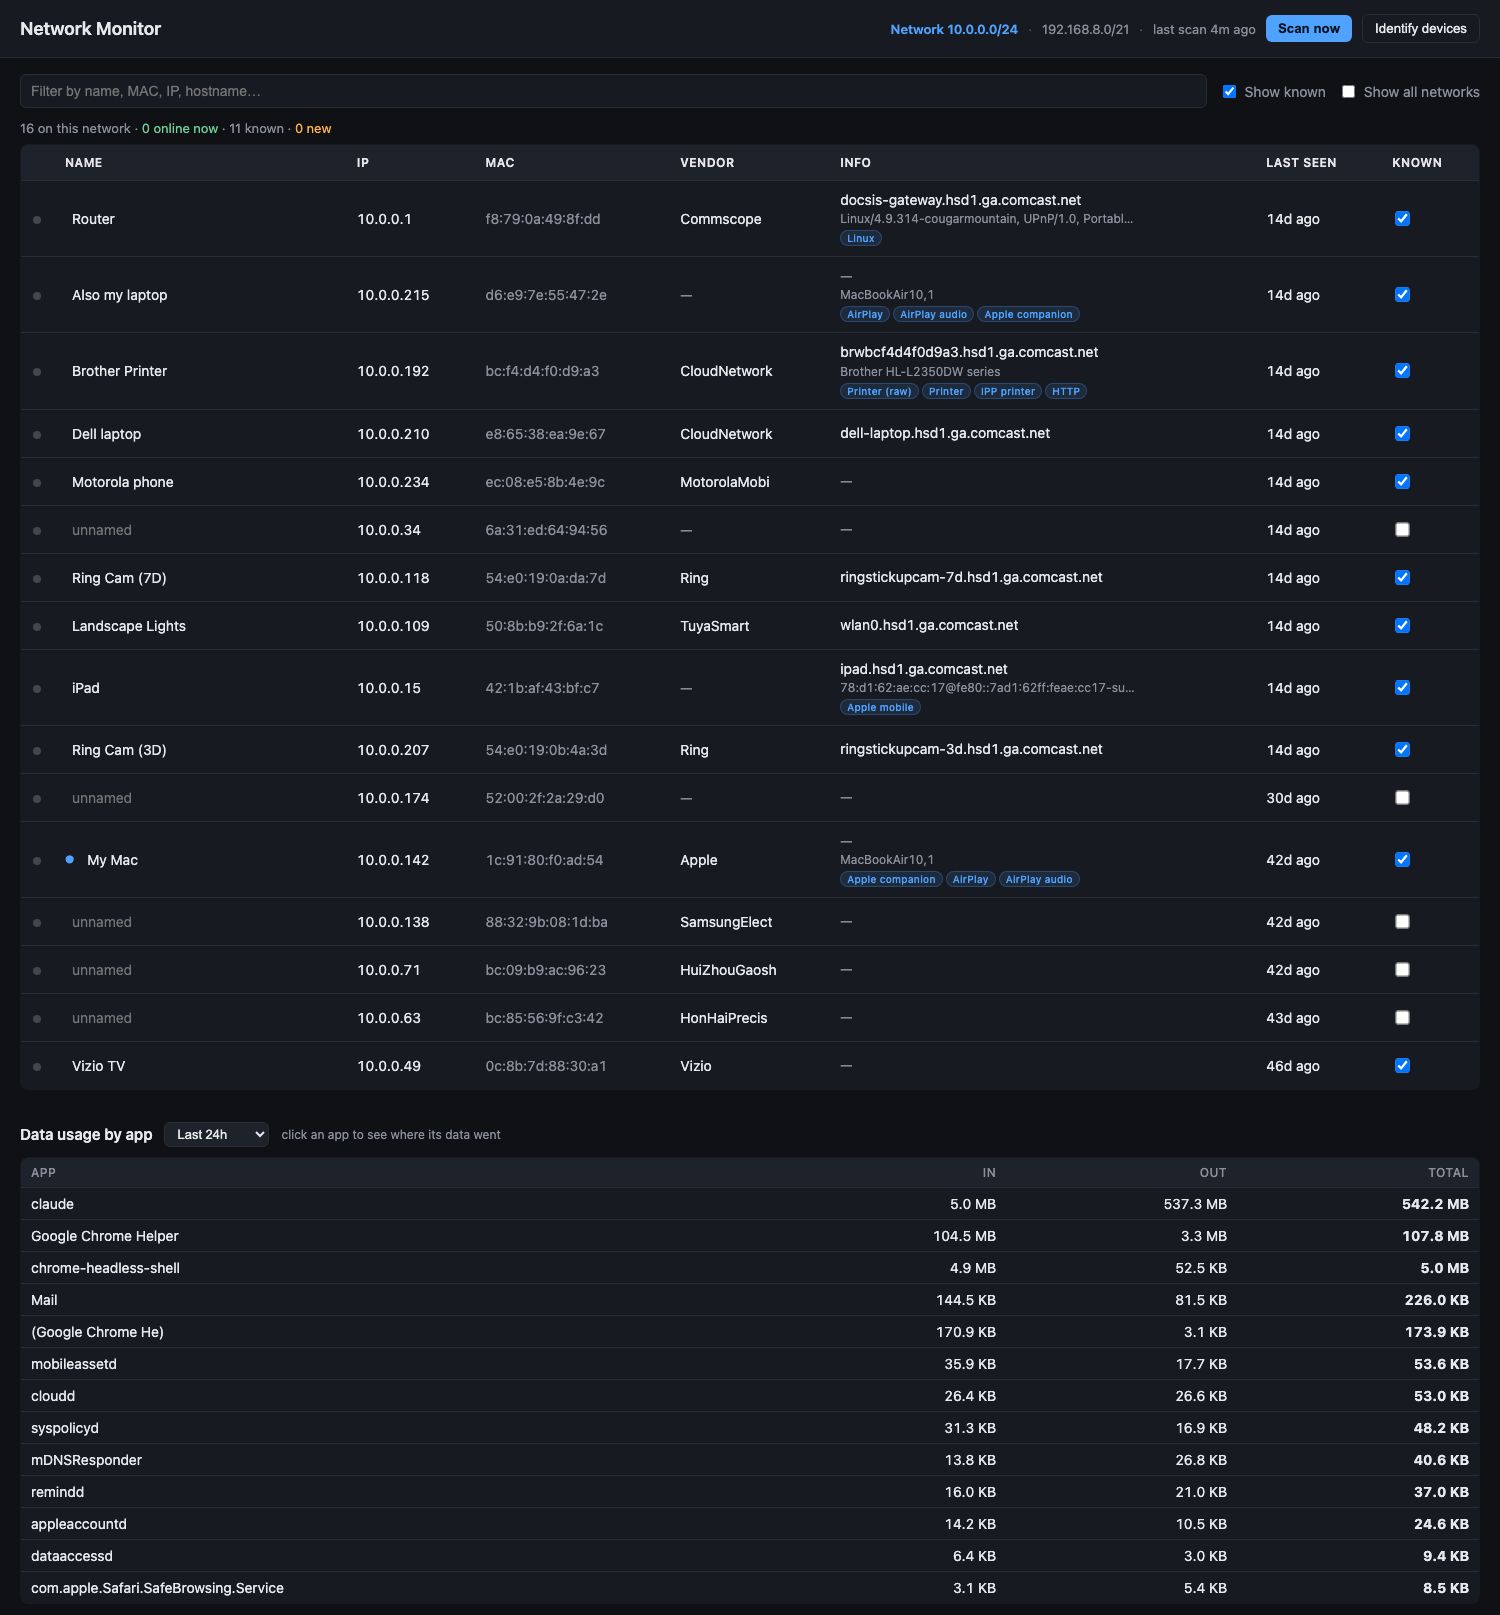This screenshot has width=1500, height=1615.
Task: Open the Last 24h time range dropdown
Action: pos(216,1134)
